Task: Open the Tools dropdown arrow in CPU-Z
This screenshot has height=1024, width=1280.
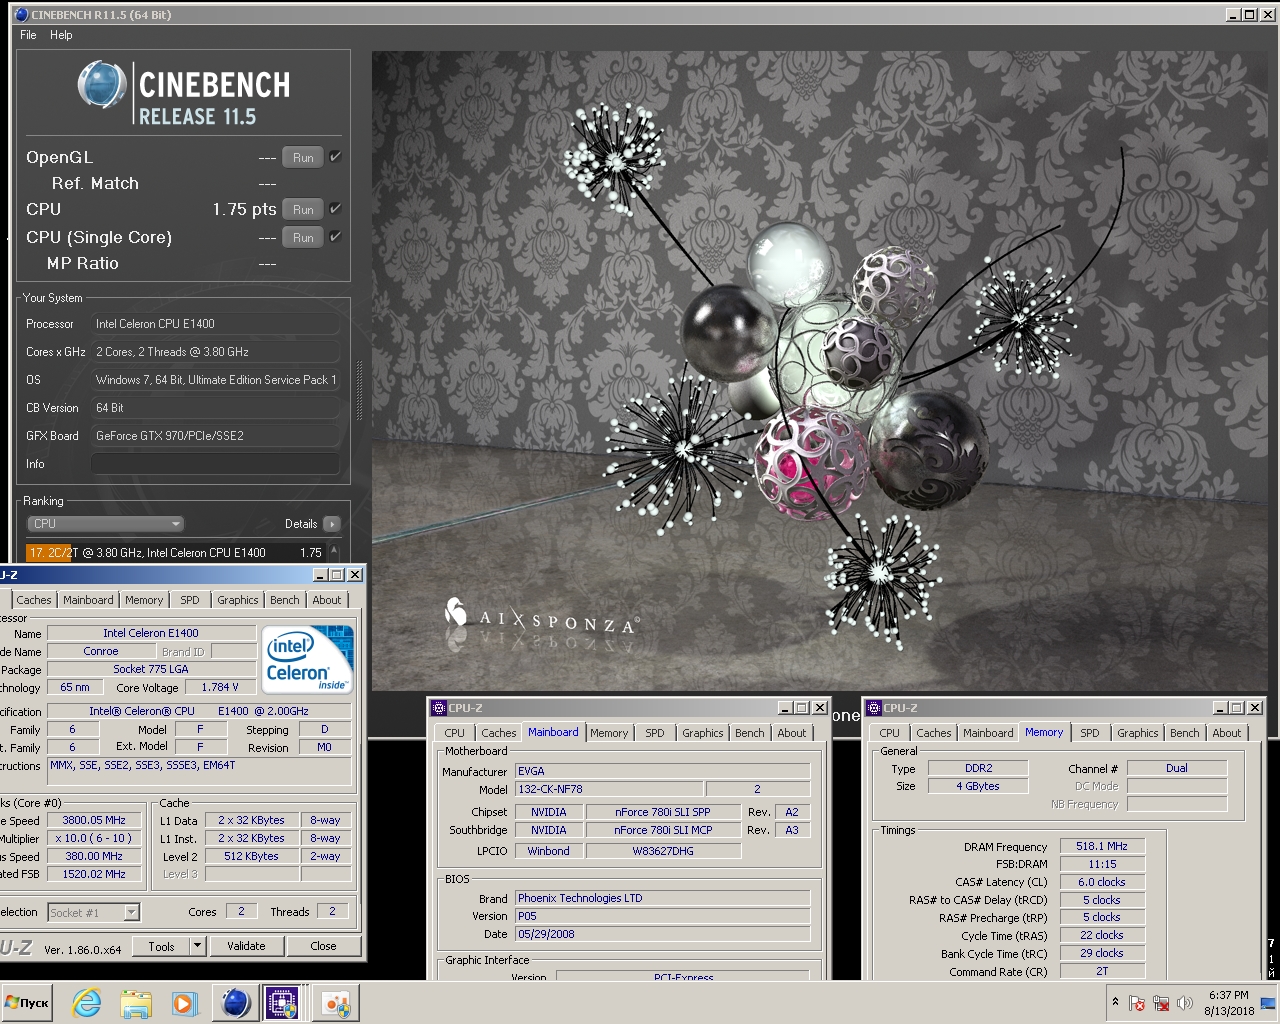Action: (197, 946)
